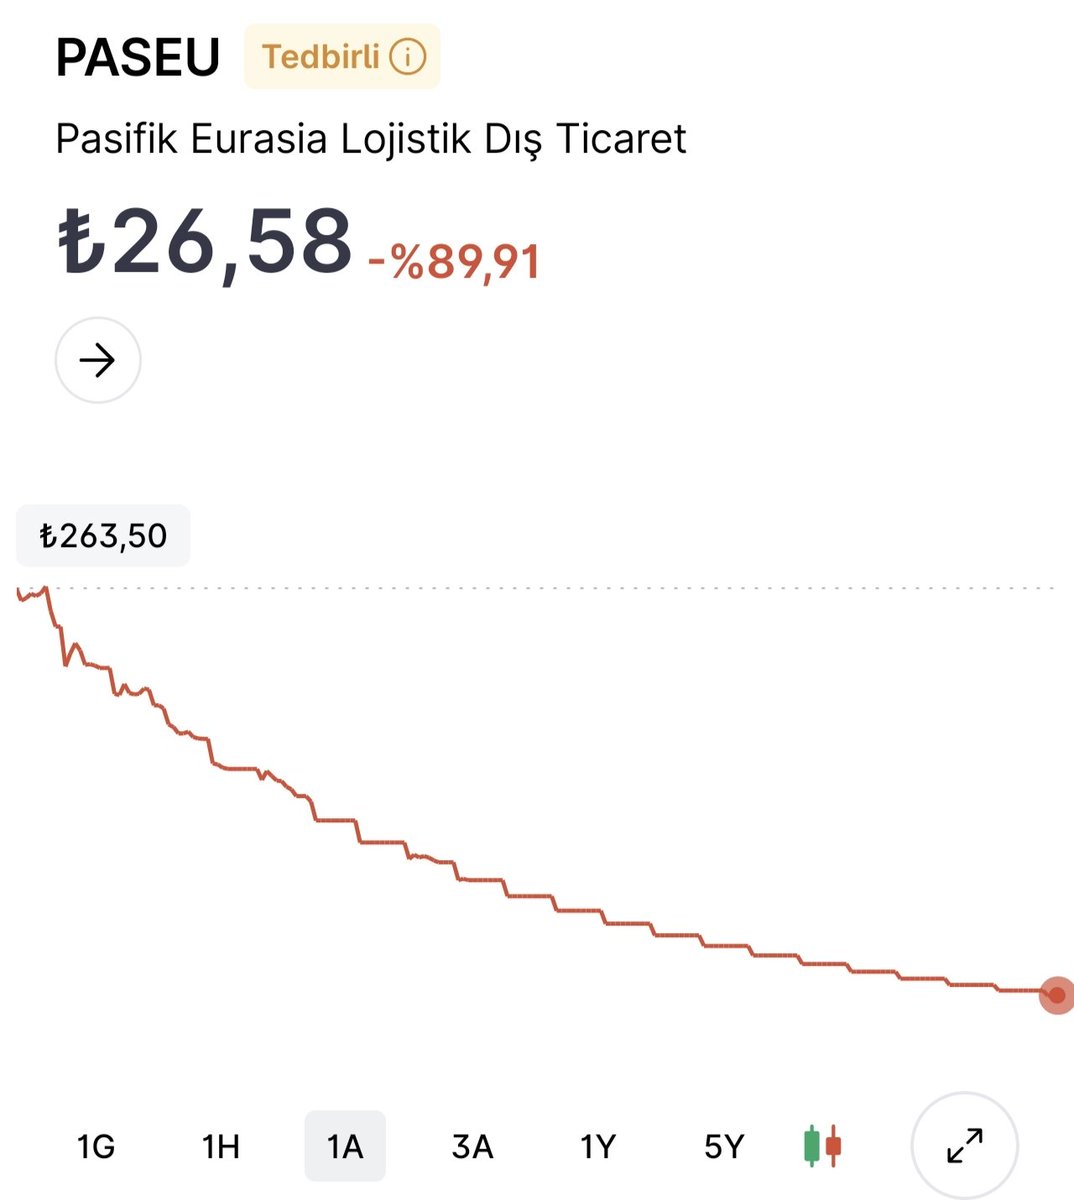Image resolution: width=1074 pixels, height=1200 pixels.
Task: Tap the peak at chart start
Action: 44,589
